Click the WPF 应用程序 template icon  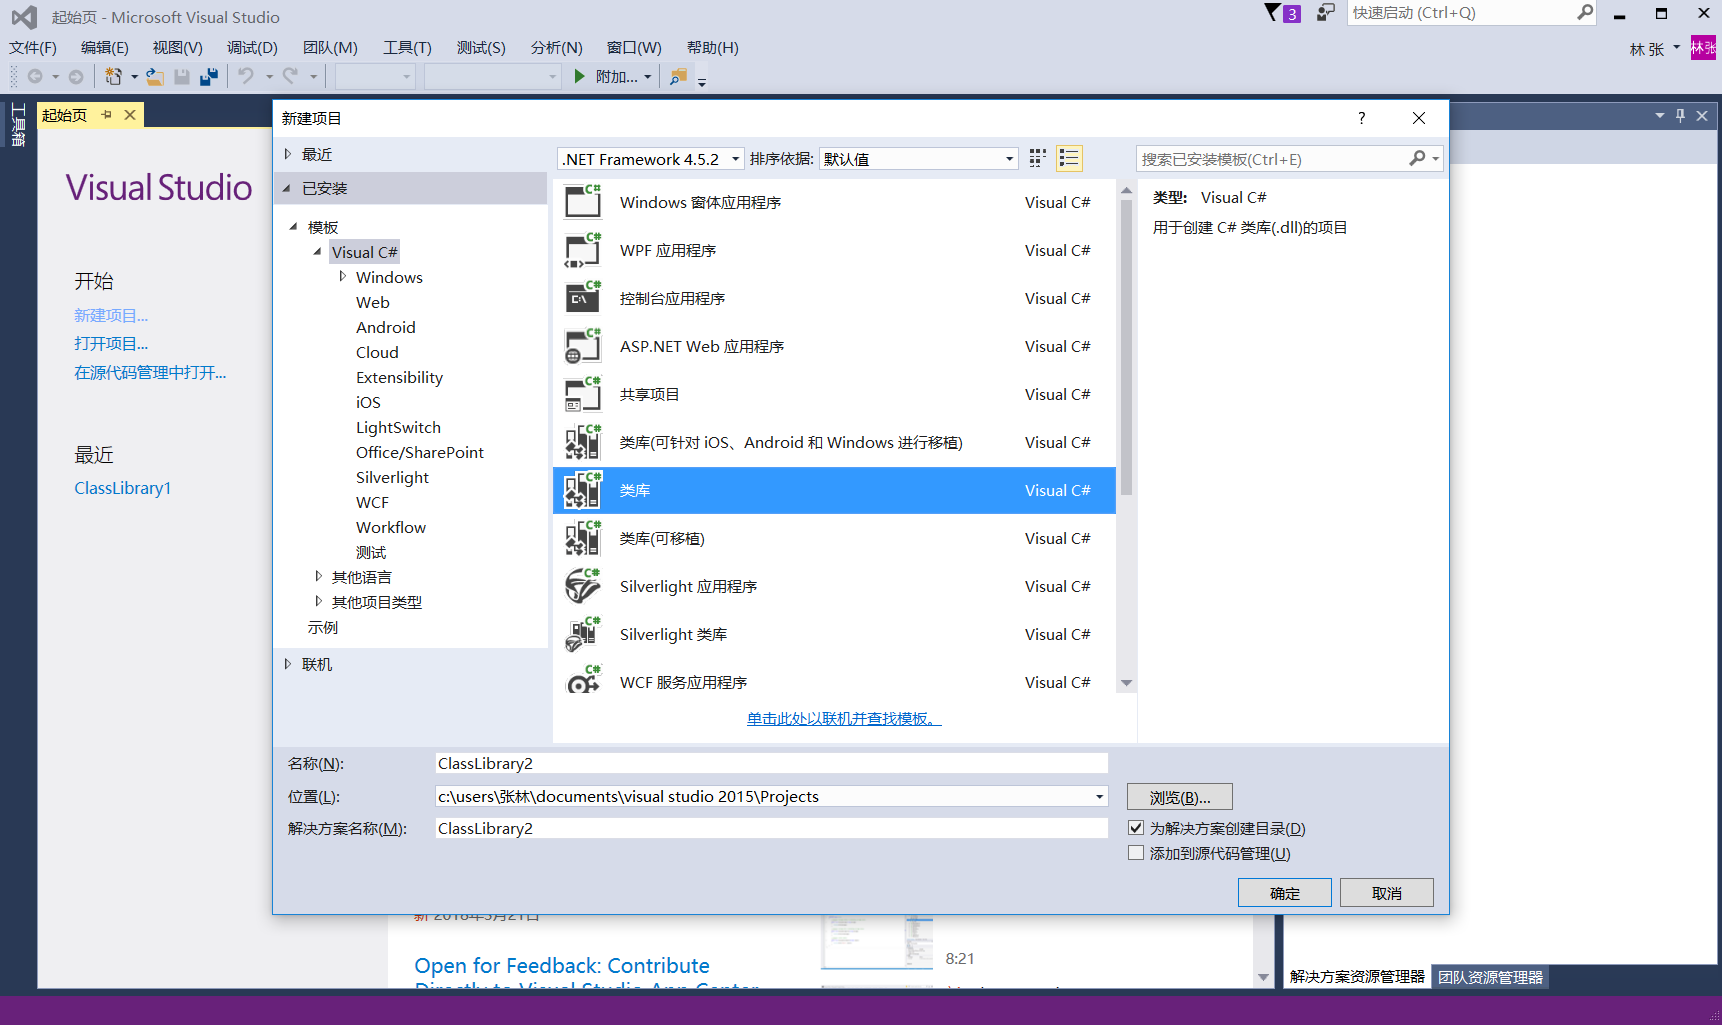(583, 250)
